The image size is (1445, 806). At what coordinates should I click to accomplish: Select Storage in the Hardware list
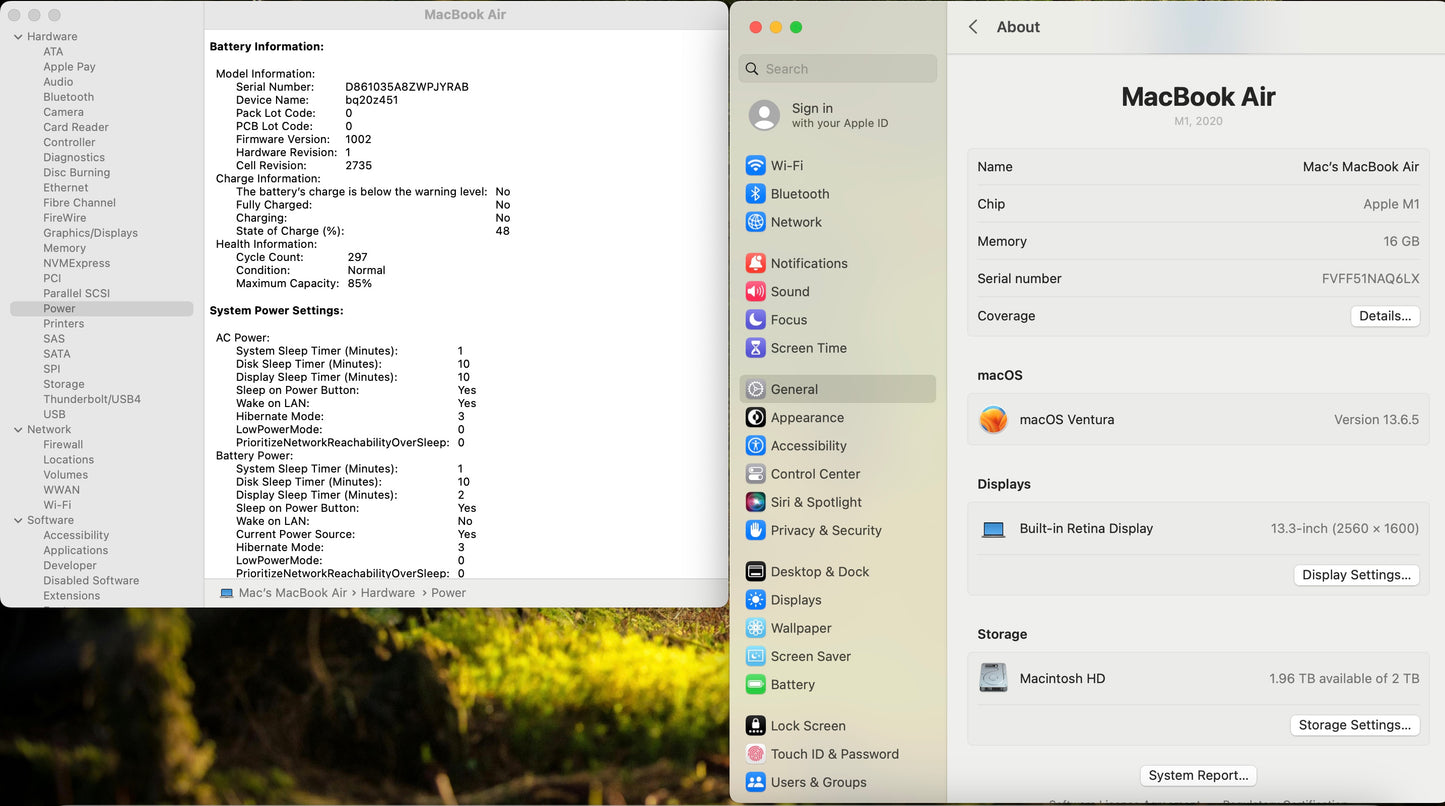tap(64, 384)
